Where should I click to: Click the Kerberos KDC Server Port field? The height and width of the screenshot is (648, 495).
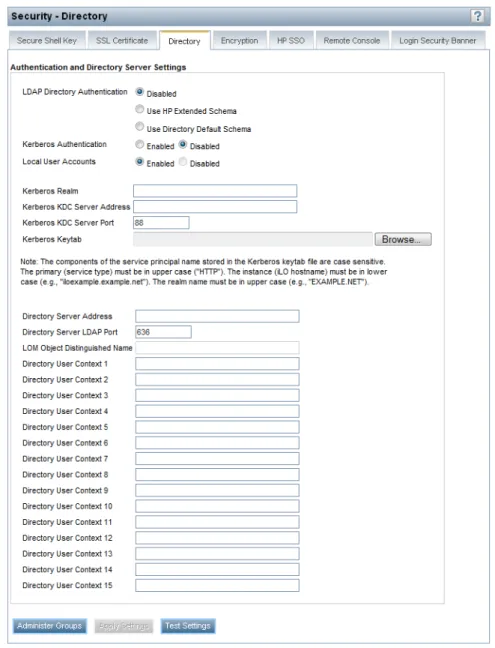click(161, 223)
